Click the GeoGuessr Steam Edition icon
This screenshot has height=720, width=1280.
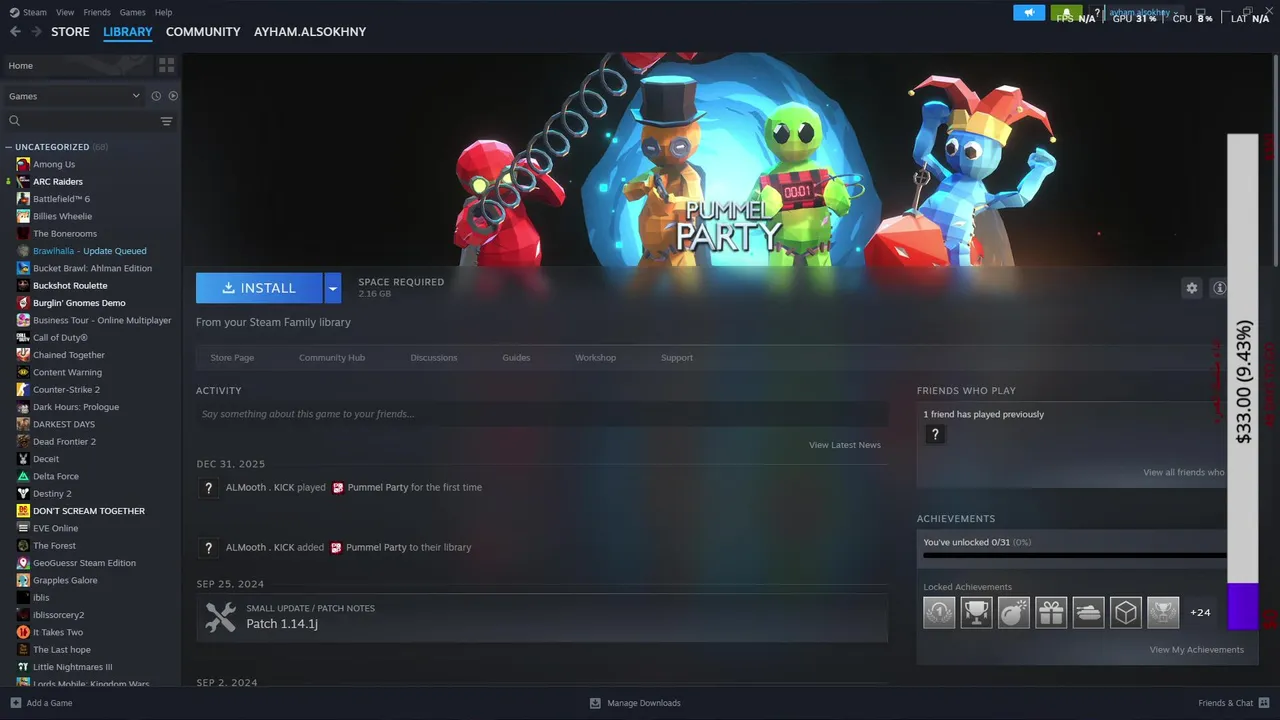(23, 563)
